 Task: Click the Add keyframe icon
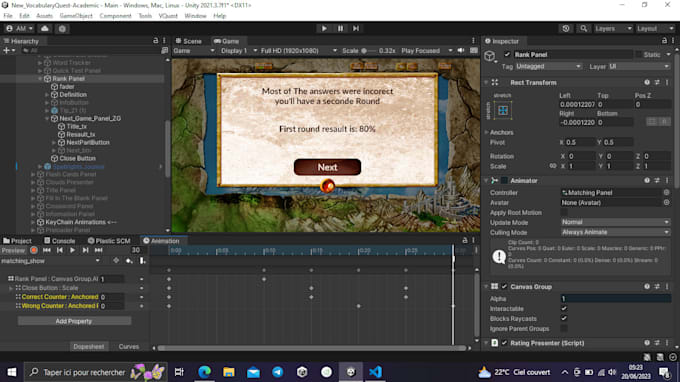pyautogui.click(x=129, y=261)
